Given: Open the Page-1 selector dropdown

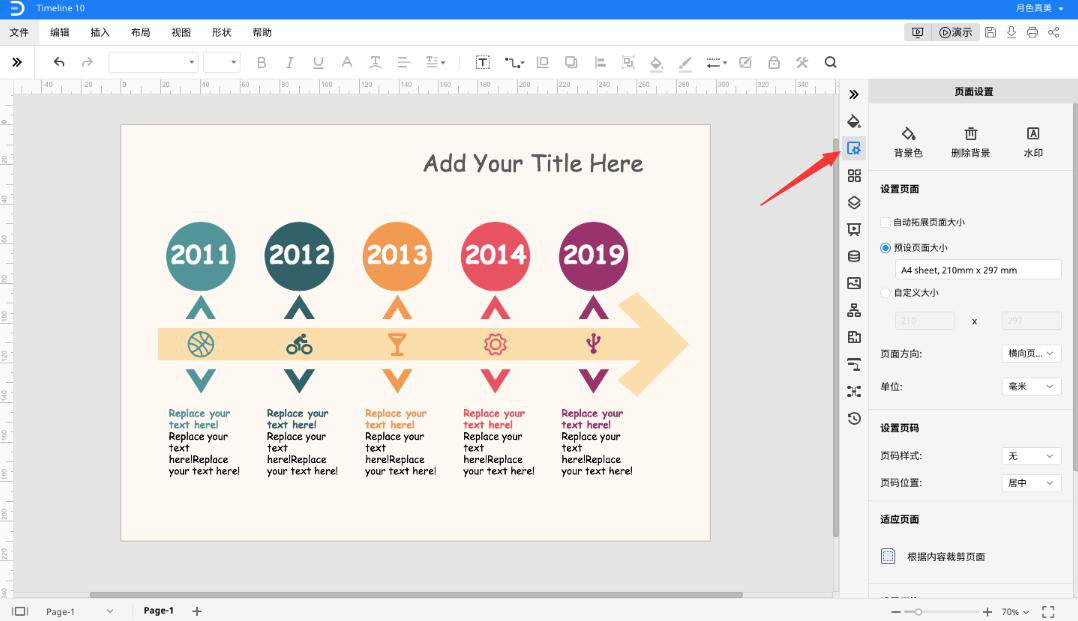Looking at the screenshot, I should coord(79,611).
